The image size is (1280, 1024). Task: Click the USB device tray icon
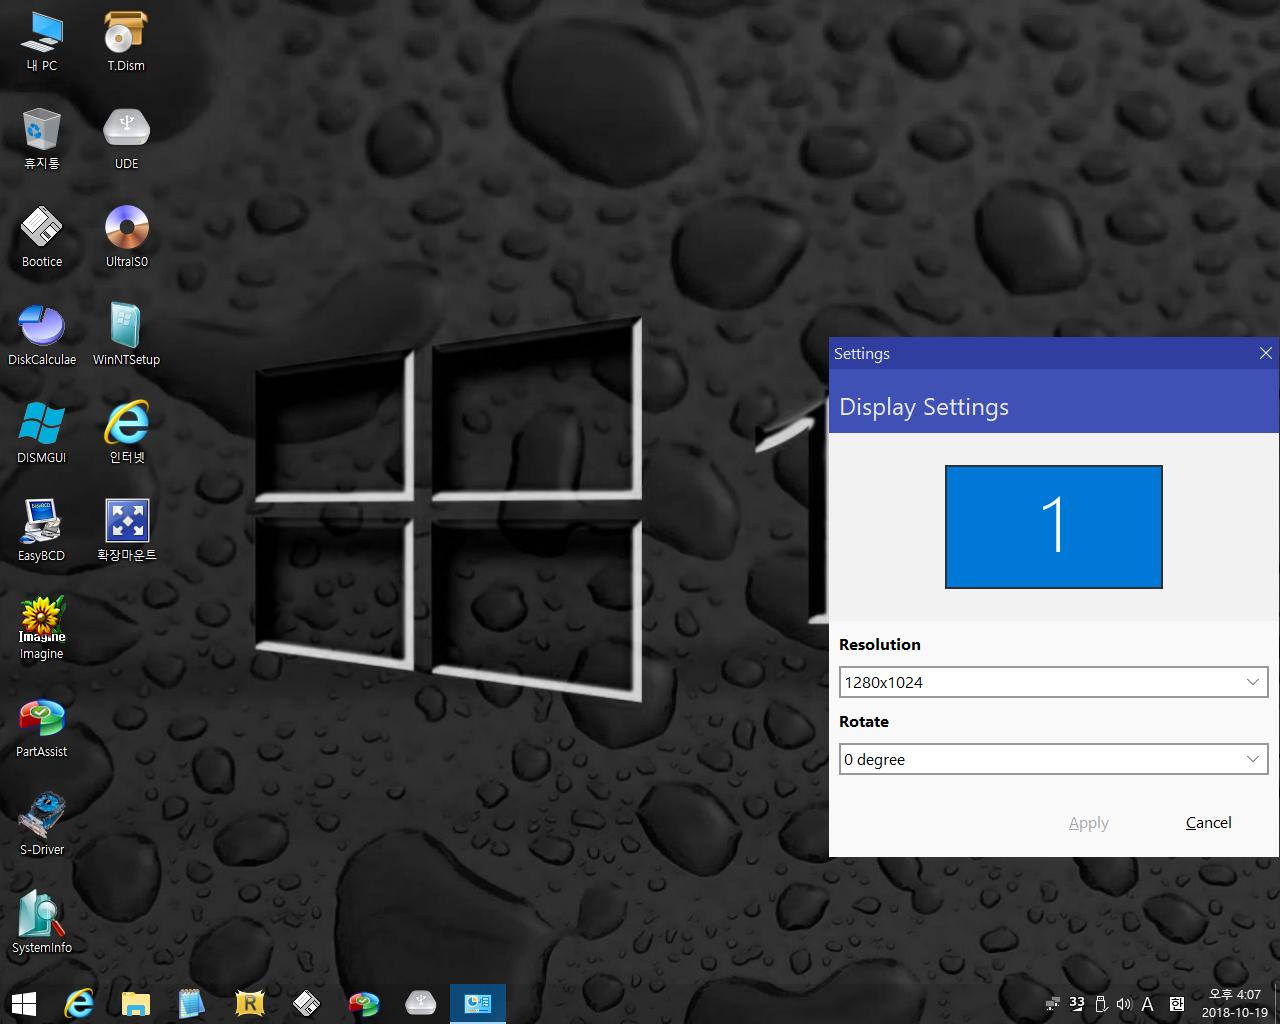1101,1004
